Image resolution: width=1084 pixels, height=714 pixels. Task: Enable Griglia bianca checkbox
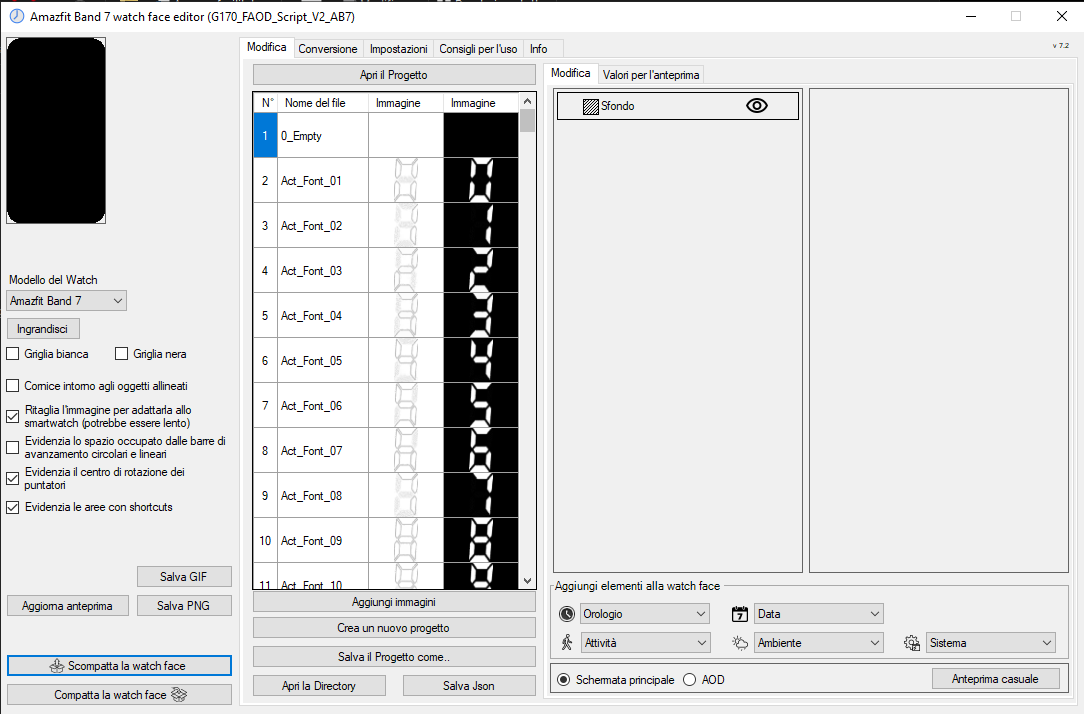[12, 354]
